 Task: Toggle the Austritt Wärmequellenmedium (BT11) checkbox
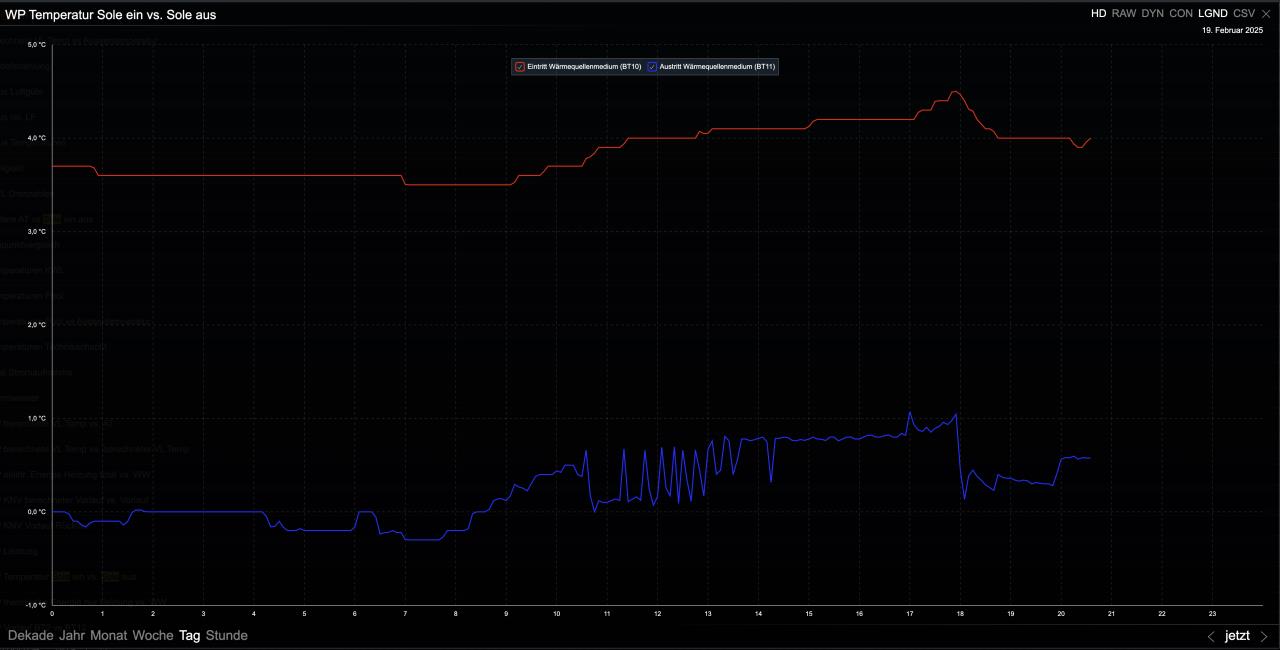[652, 67]
